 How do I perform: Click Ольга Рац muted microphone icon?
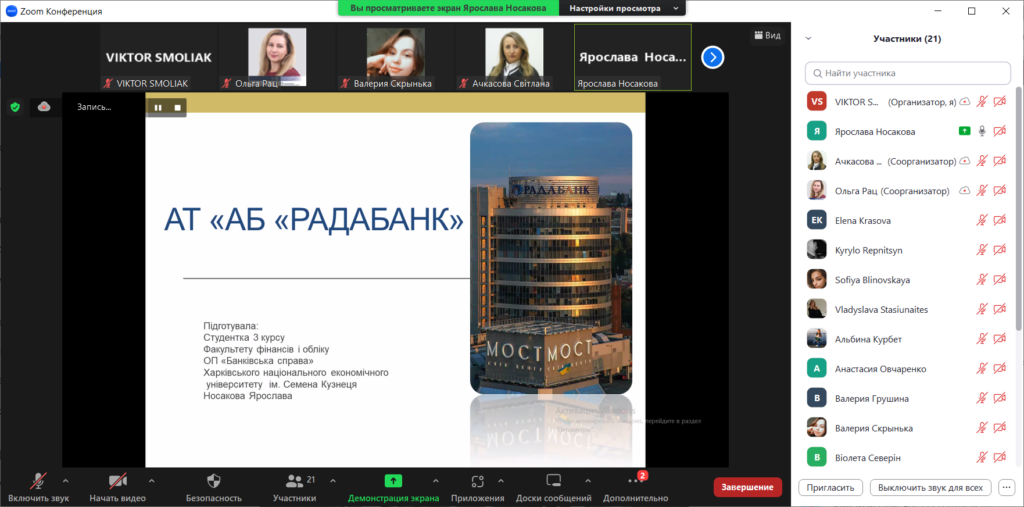click(982, 191)
